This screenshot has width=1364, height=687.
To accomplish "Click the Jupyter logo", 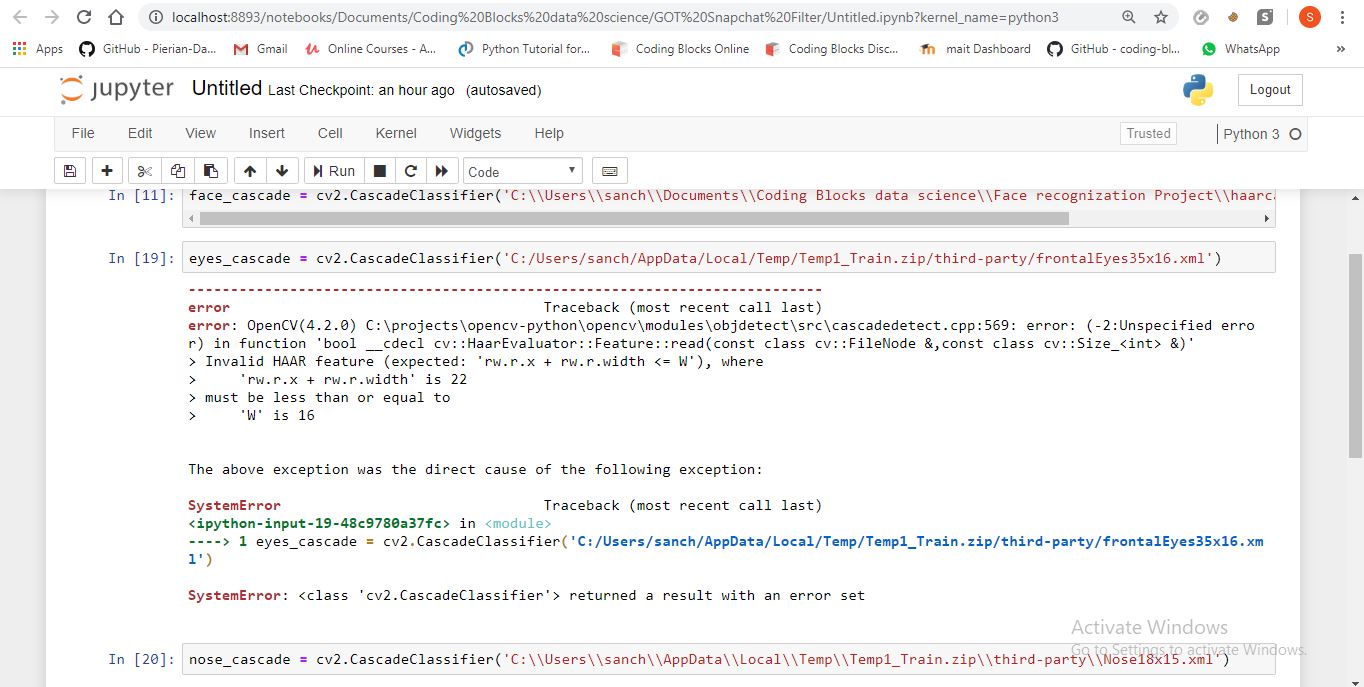I will (x=117, y=89).
